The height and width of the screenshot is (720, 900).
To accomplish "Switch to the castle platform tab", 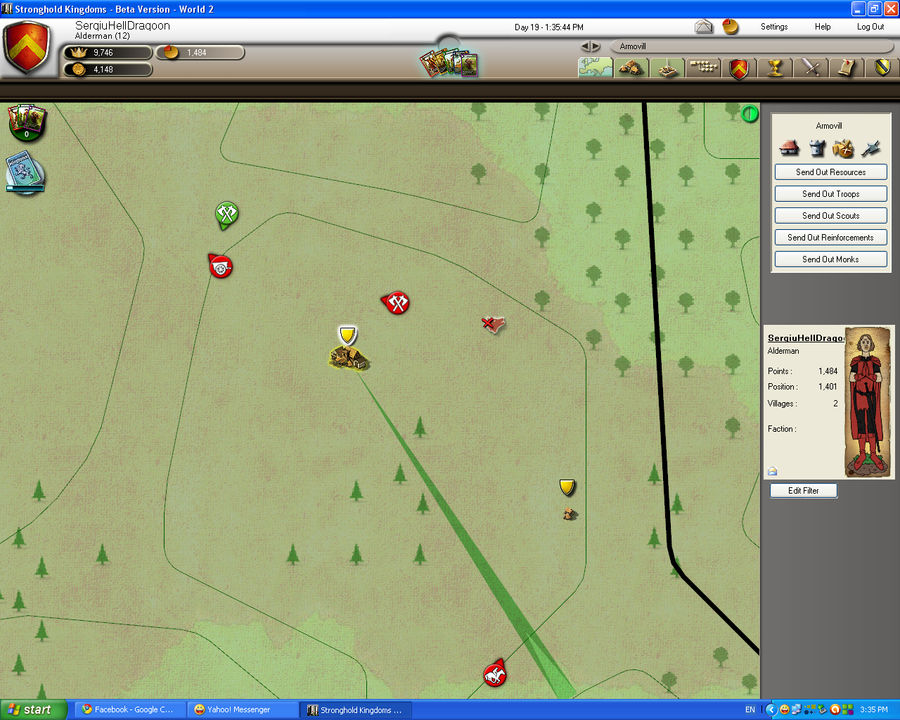I will 667,68.
